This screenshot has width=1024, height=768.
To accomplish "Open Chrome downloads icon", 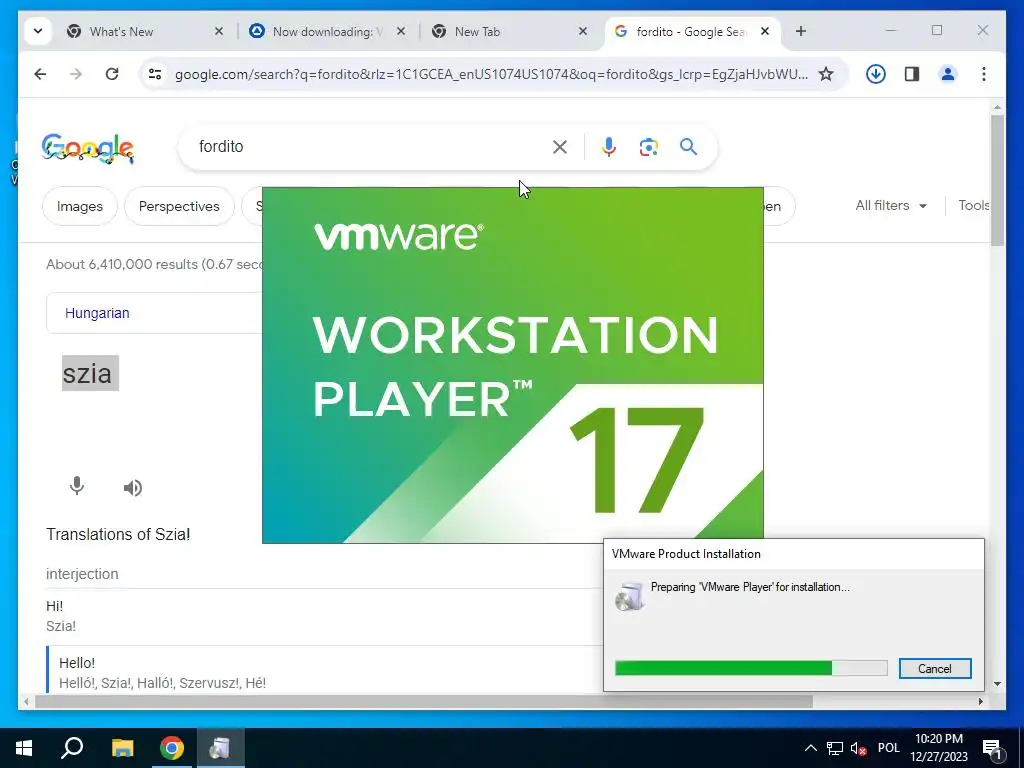I will (x=876, y=74).
